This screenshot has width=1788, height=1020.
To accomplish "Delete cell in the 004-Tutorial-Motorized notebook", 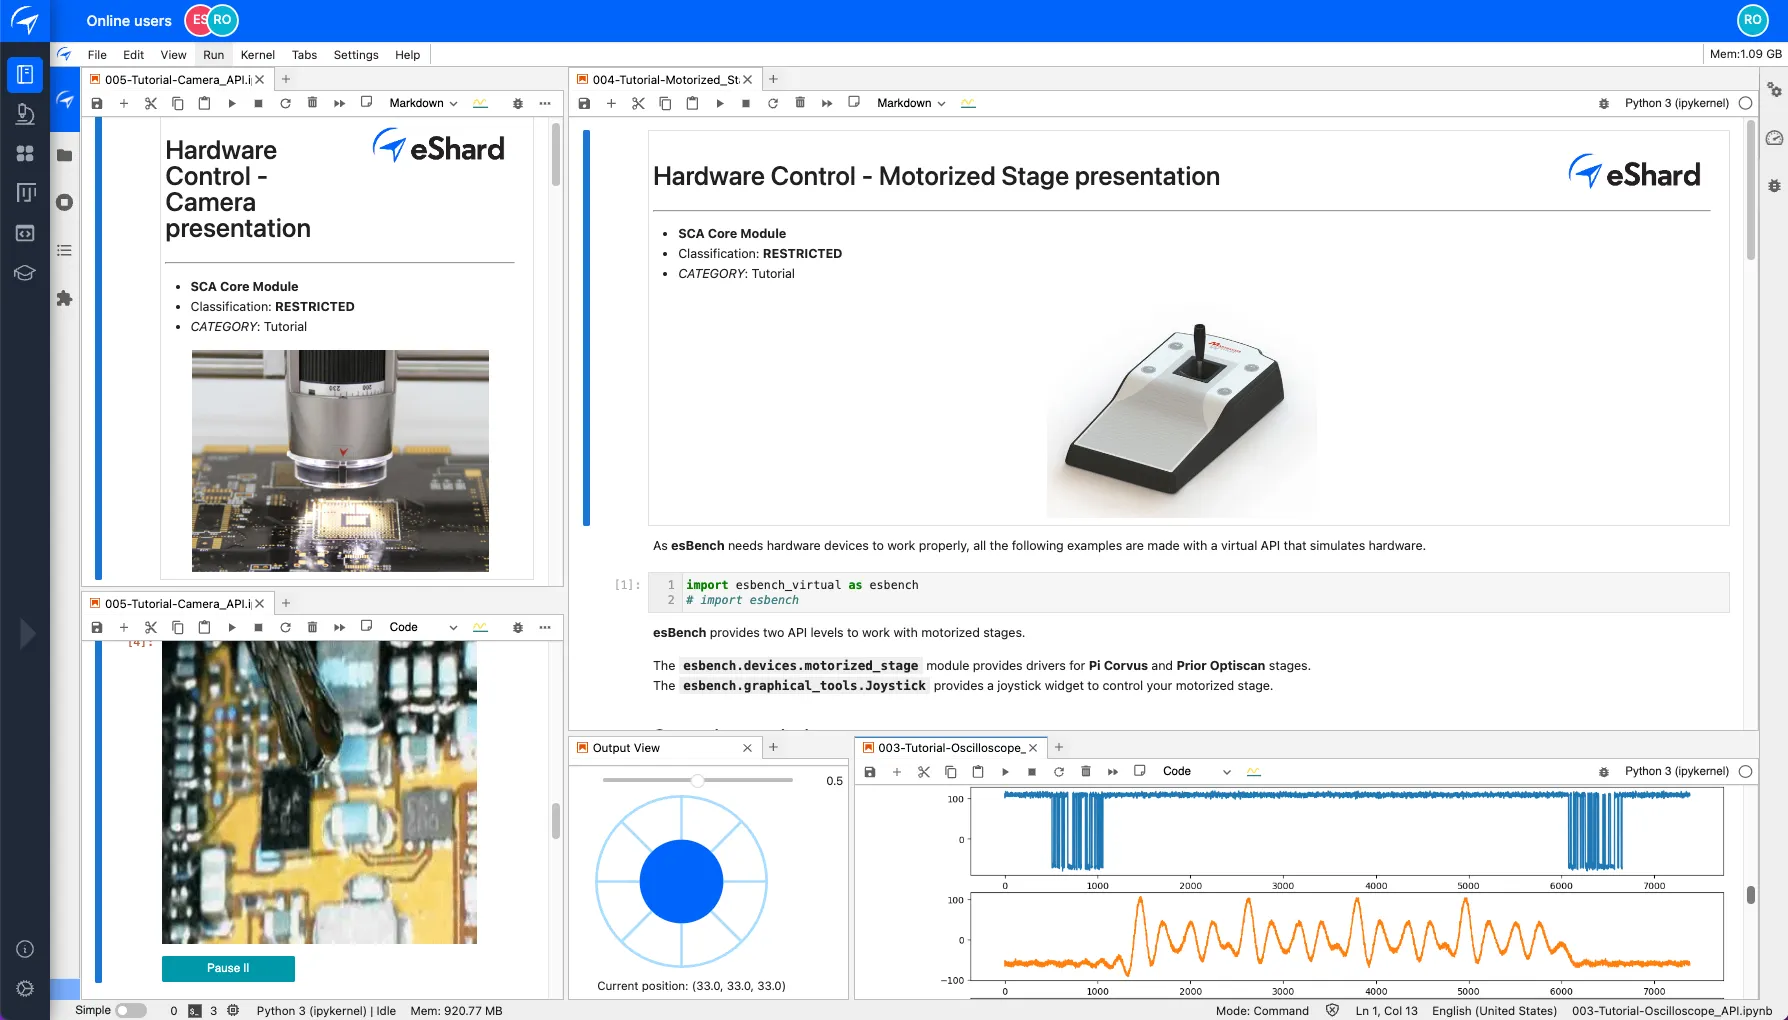I will pyautogui.click(x=800, y=103).
